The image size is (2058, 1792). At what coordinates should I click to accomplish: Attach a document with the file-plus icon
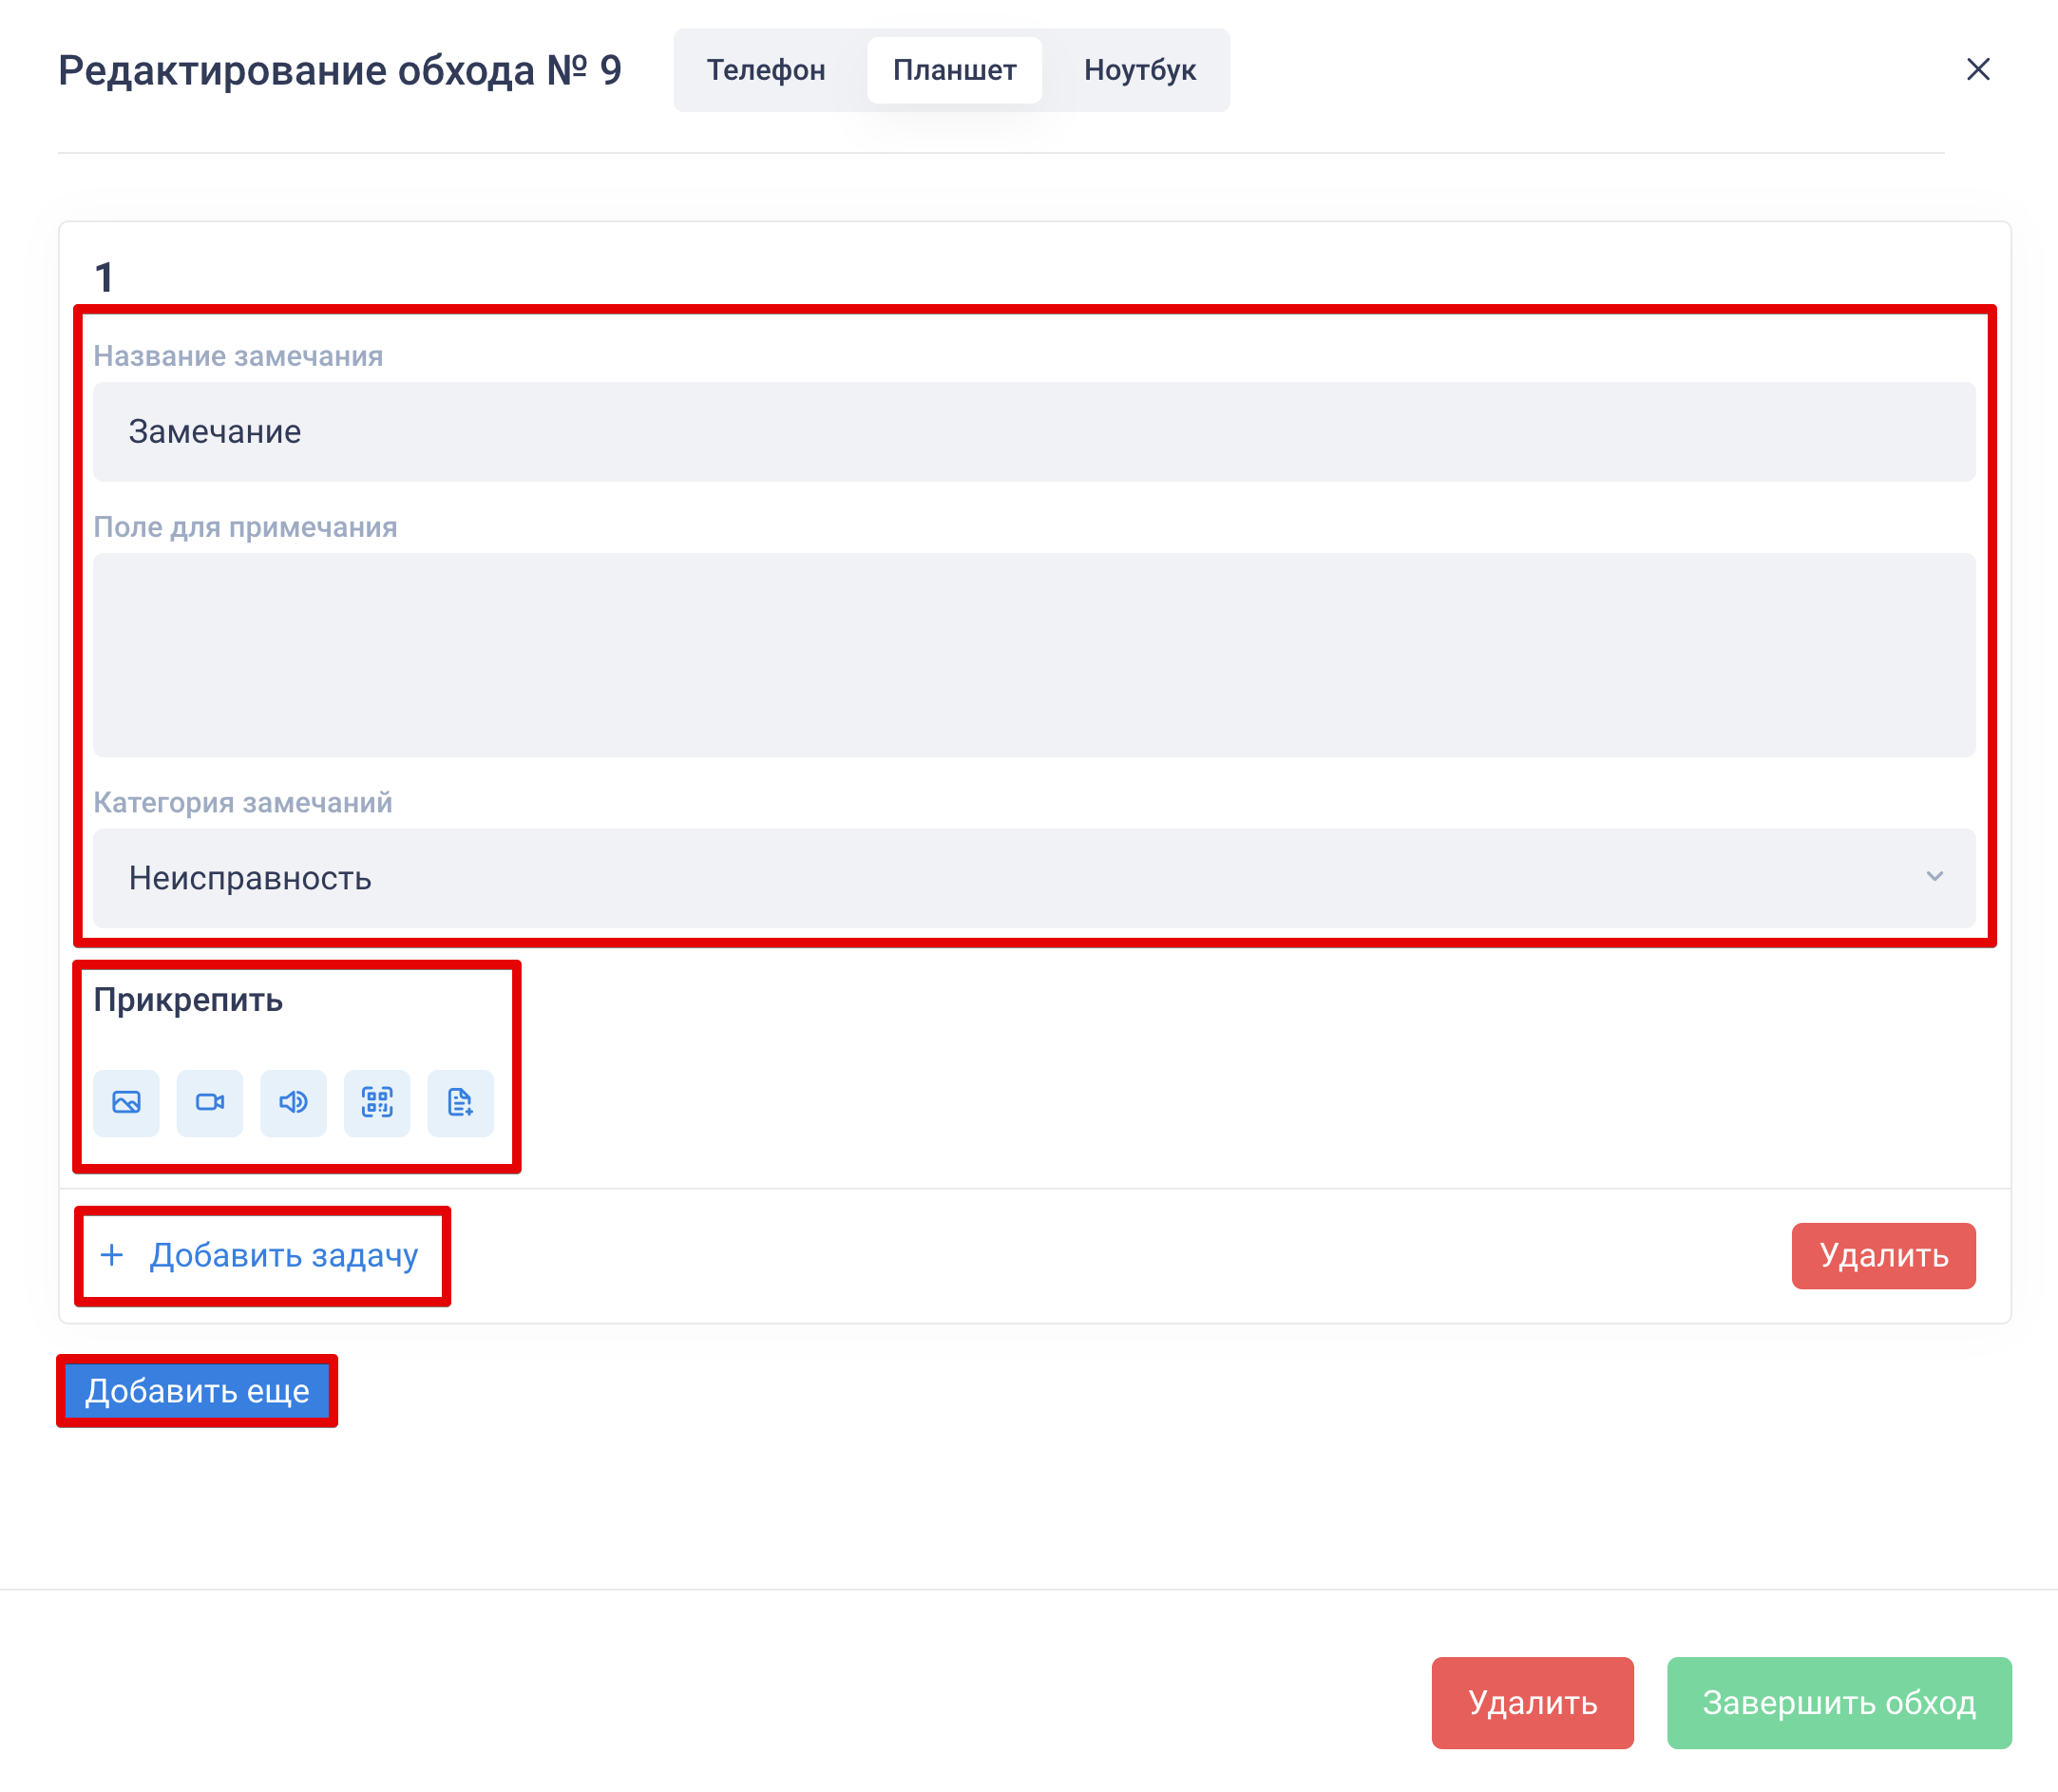460,1102
